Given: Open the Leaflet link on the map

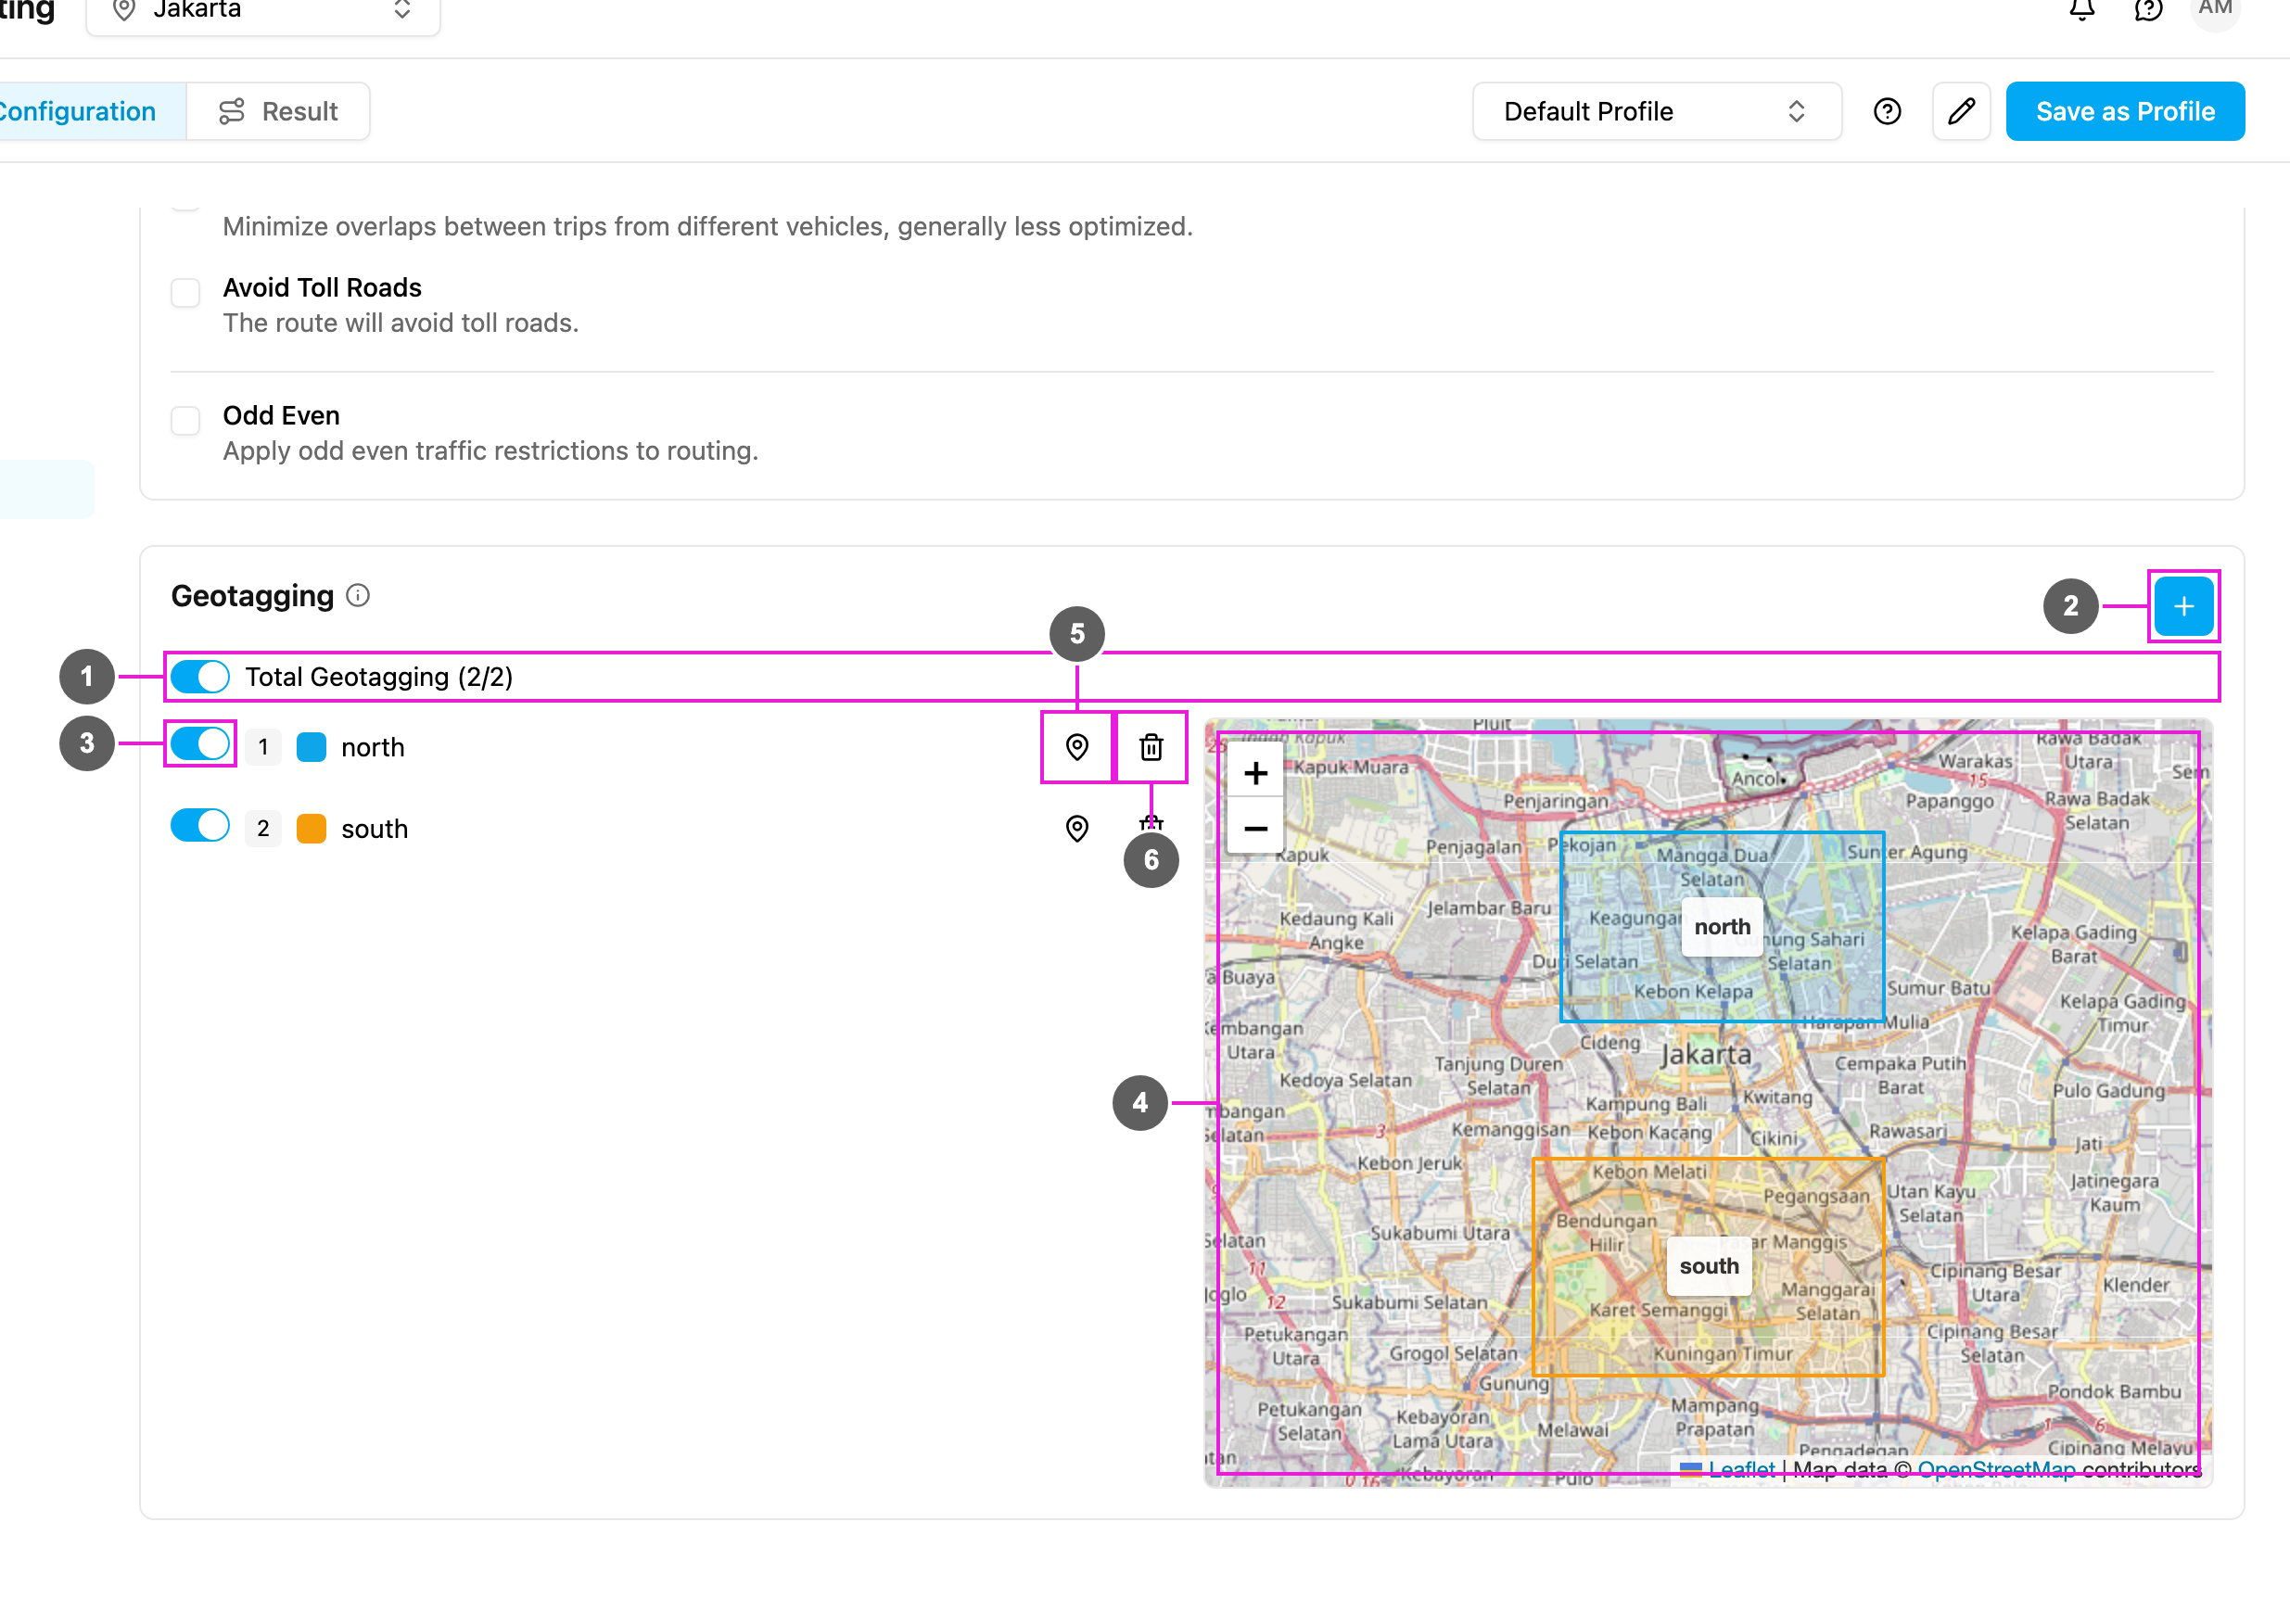Looking at the screenshot, I should (1741, 1470).
